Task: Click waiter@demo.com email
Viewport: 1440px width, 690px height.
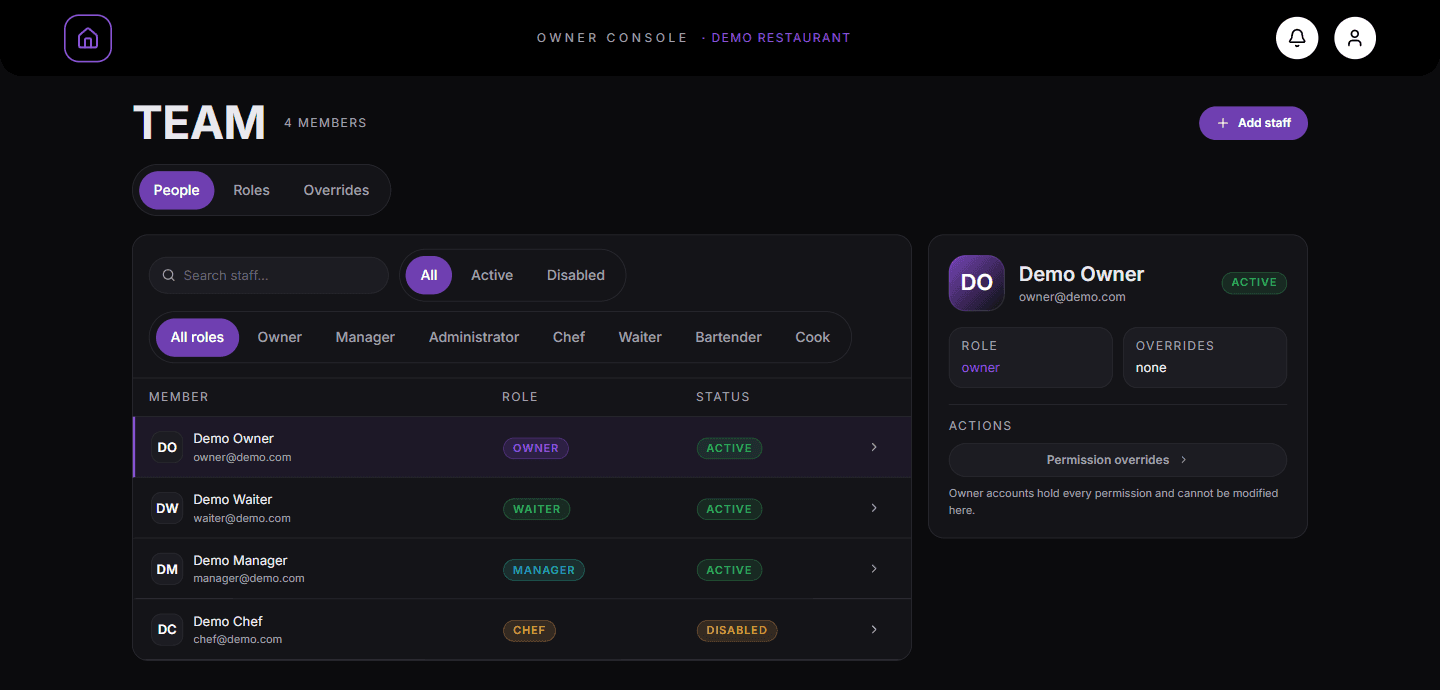Action: pos(242,518)
